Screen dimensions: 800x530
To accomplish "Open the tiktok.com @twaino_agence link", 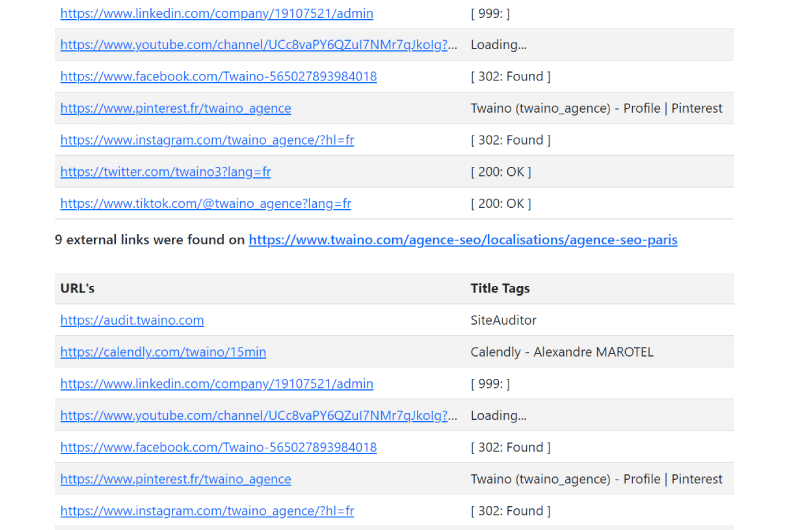I will (x=206, y=204).
